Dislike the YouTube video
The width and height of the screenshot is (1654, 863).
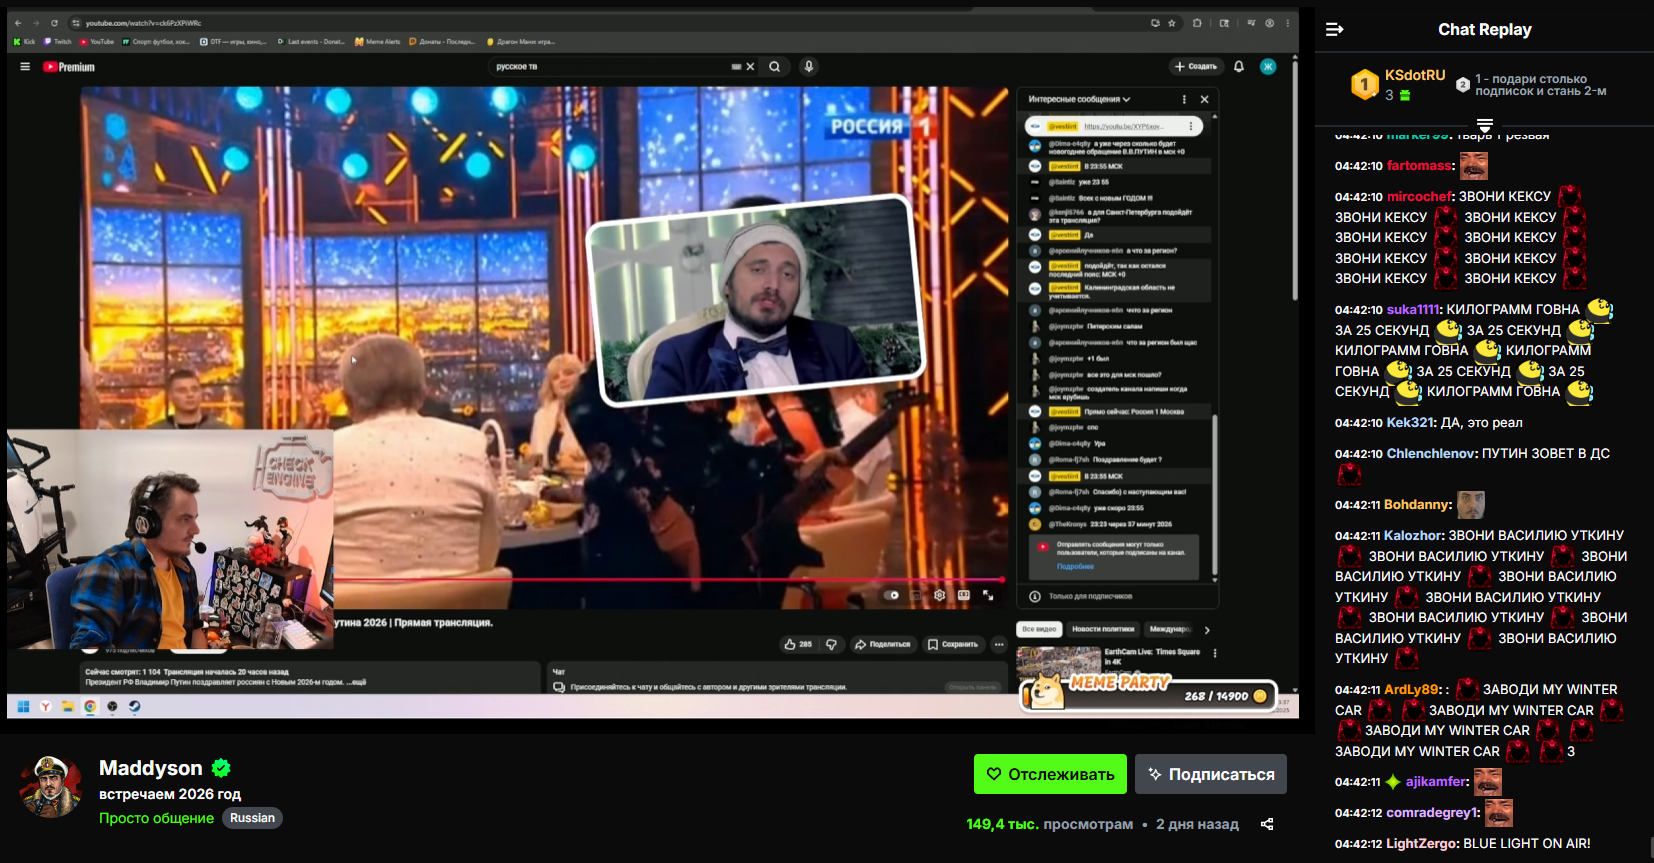pos(831,645)
